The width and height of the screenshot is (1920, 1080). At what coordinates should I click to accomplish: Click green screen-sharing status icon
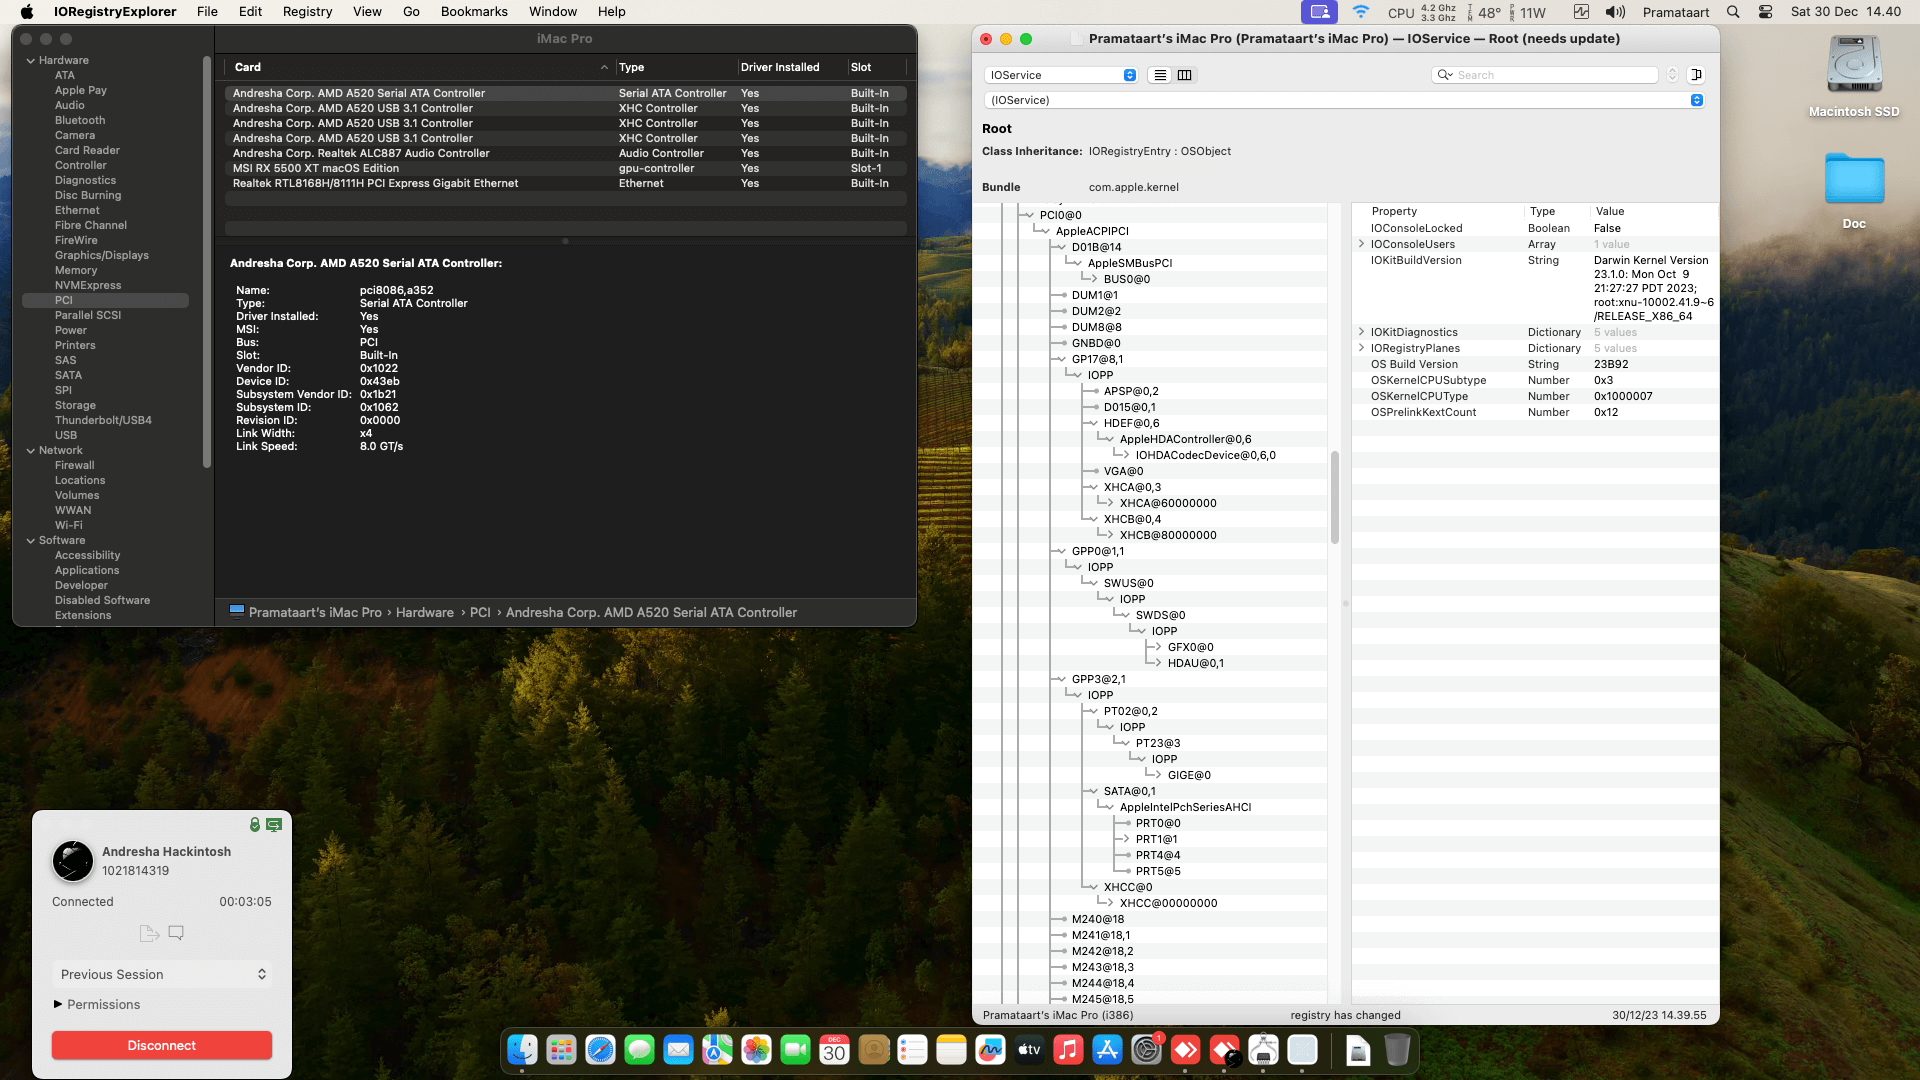[x=274, y=825]
